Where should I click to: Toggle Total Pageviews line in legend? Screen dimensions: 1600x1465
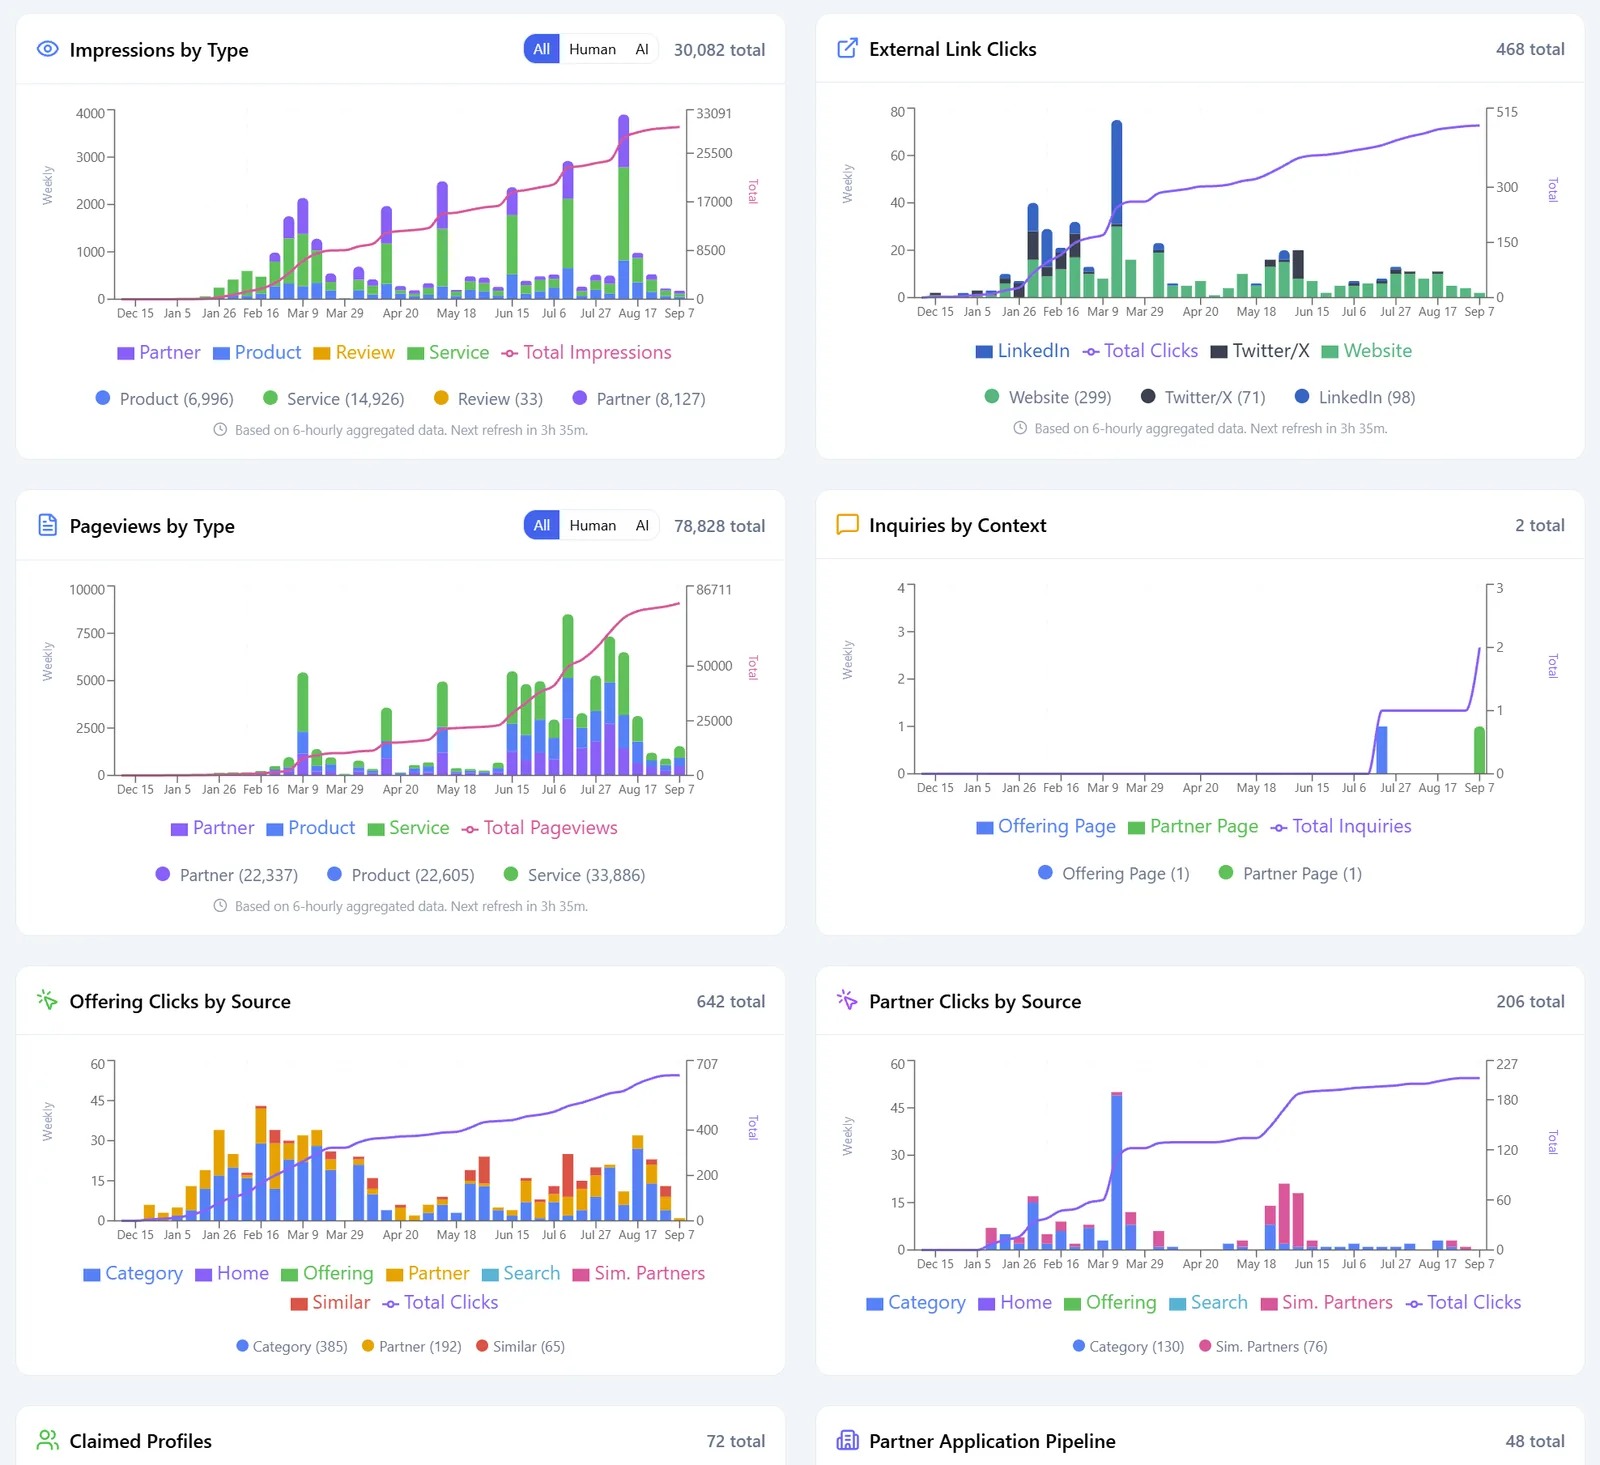tap(540, 828)
